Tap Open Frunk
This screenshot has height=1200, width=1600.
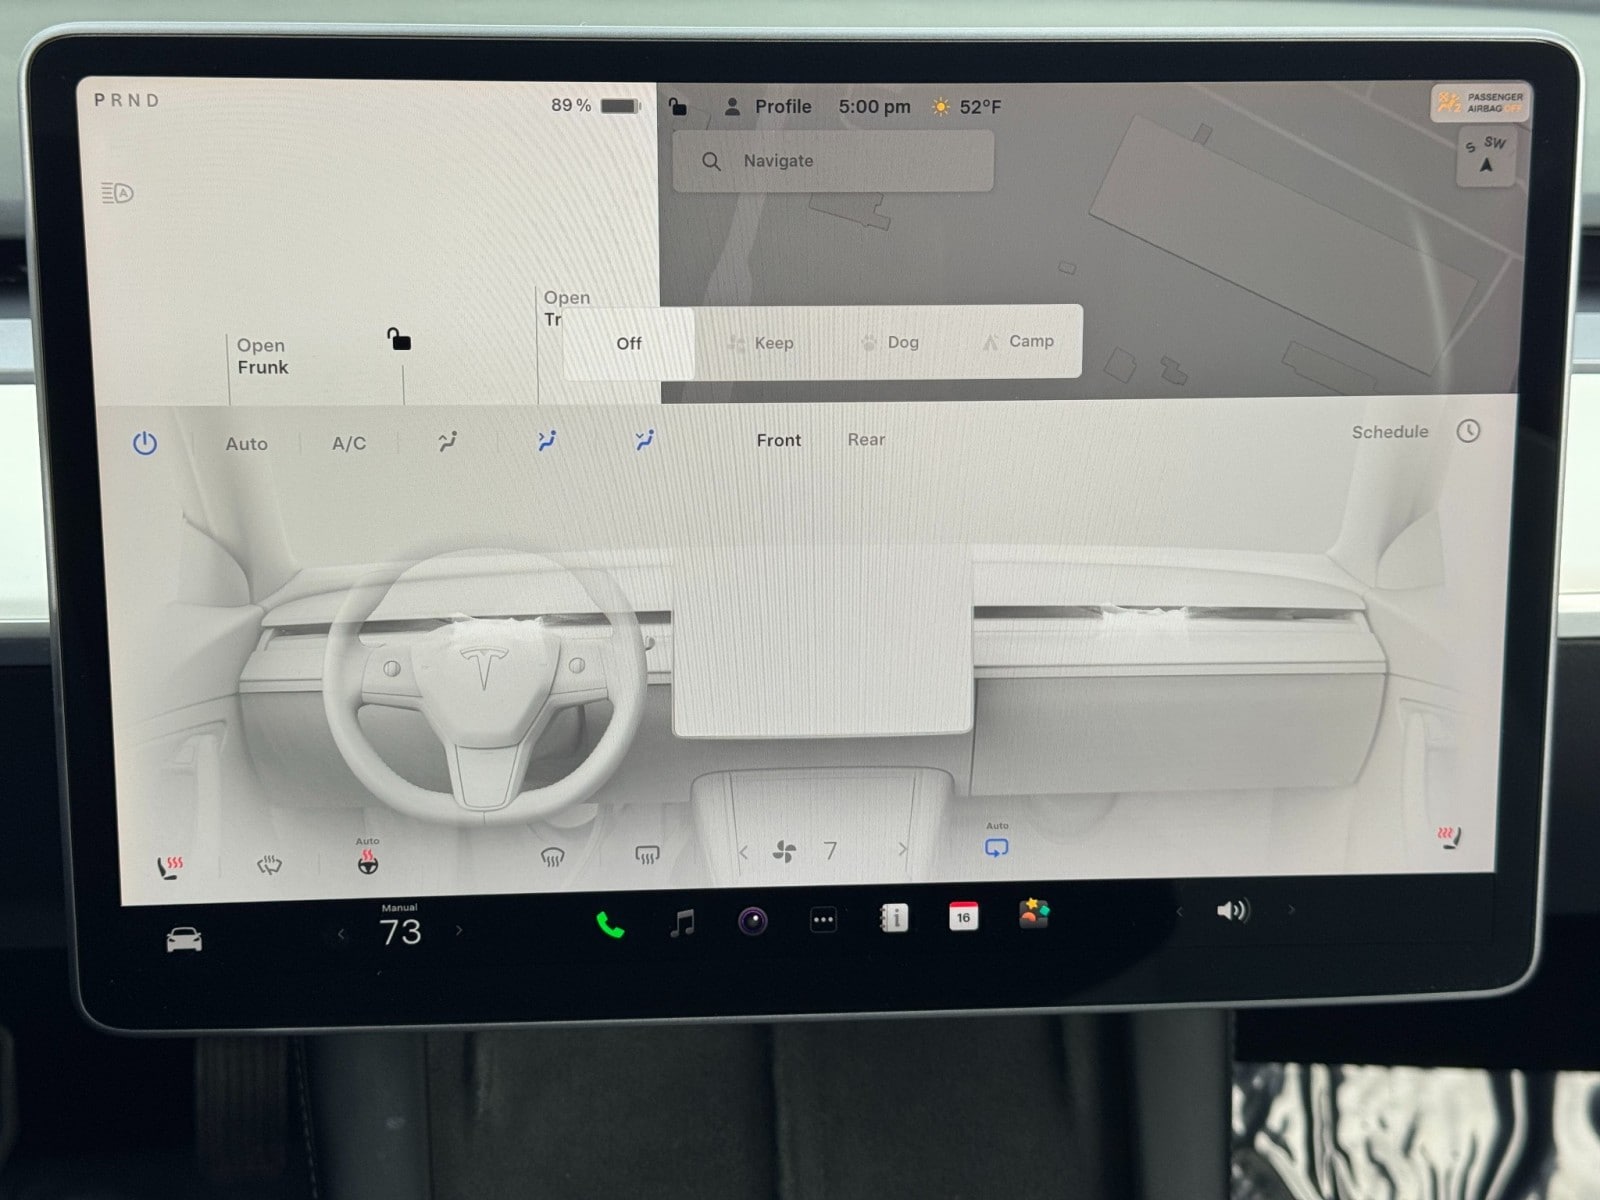point(262,357)
